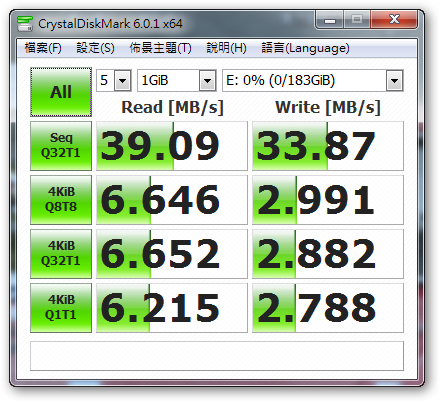This screenshot has width=439, height=401.
Task: Click the Write [MB/s] column header
Action: tap(328, 107)
